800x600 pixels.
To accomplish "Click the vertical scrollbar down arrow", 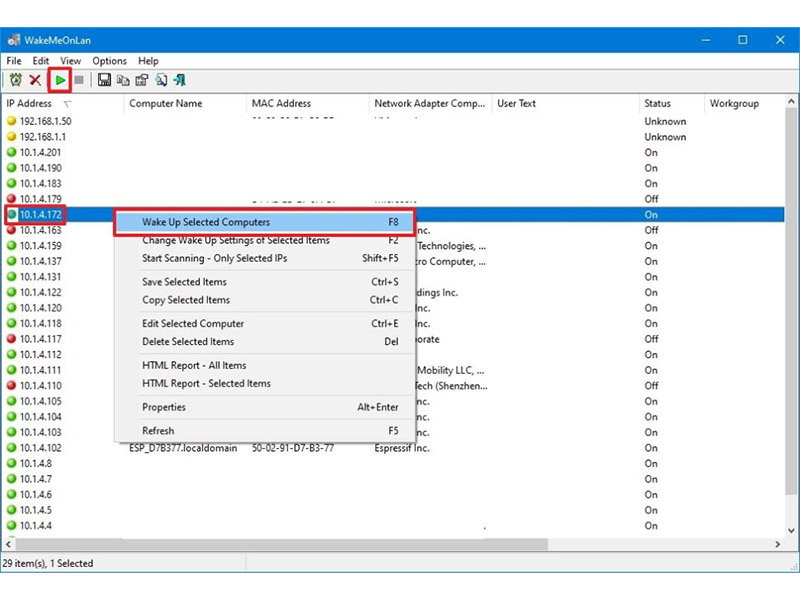I will click(791, 531).
